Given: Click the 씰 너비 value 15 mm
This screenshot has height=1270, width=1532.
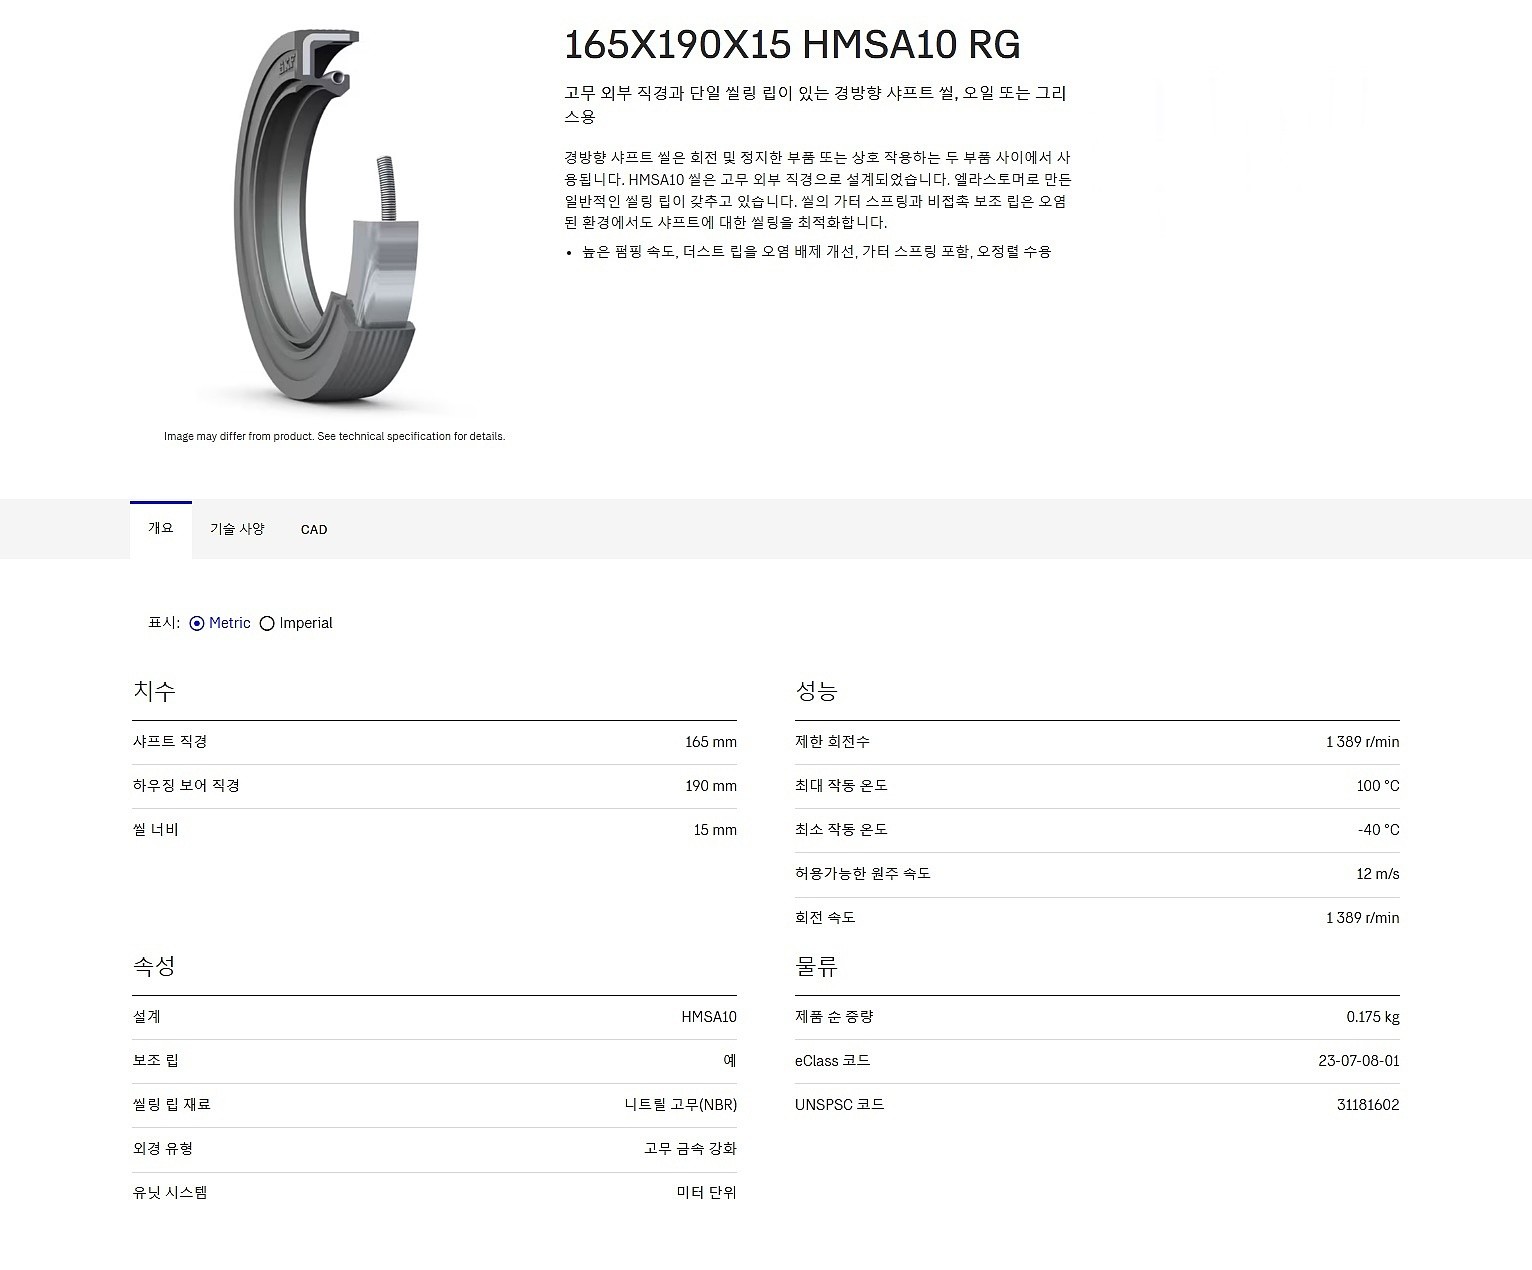Looking at the screenshot, I should (x=715, y=830).
